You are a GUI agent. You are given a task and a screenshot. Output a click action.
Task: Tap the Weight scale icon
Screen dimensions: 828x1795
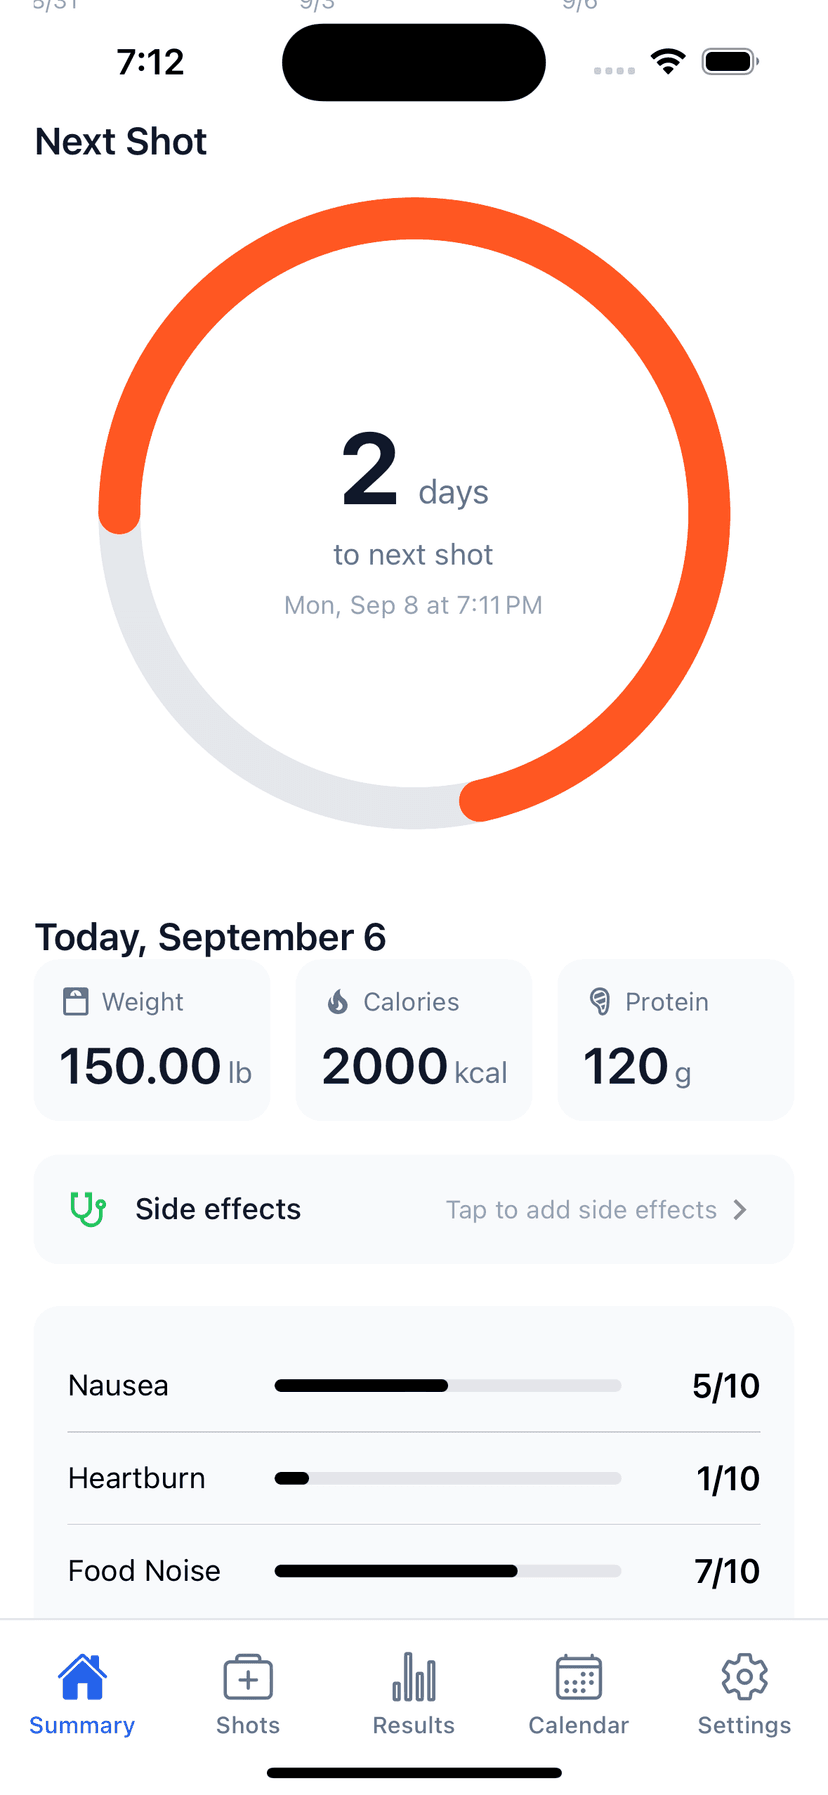coord(76,1001)
